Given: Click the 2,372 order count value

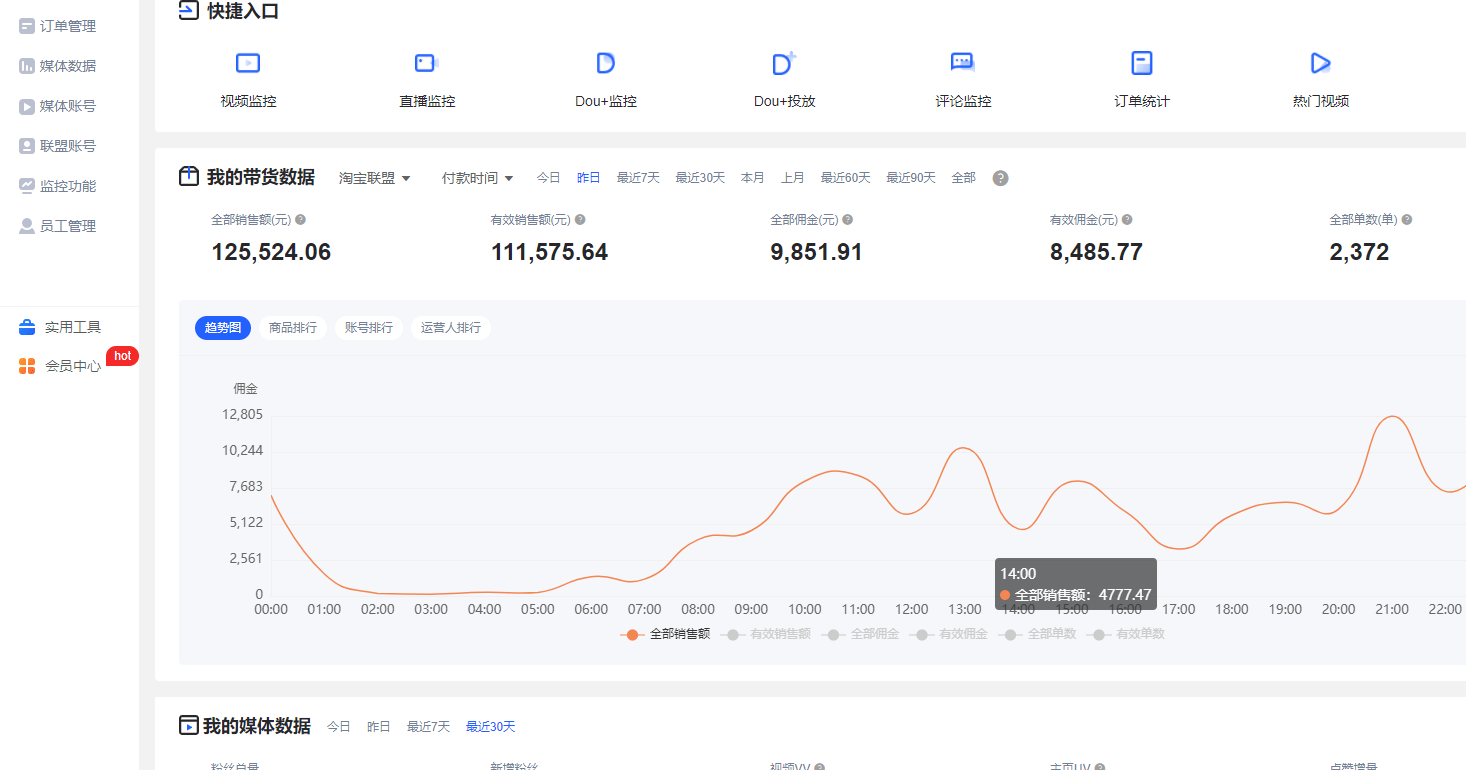Looking at the screenshot, I should (1359, 253).
